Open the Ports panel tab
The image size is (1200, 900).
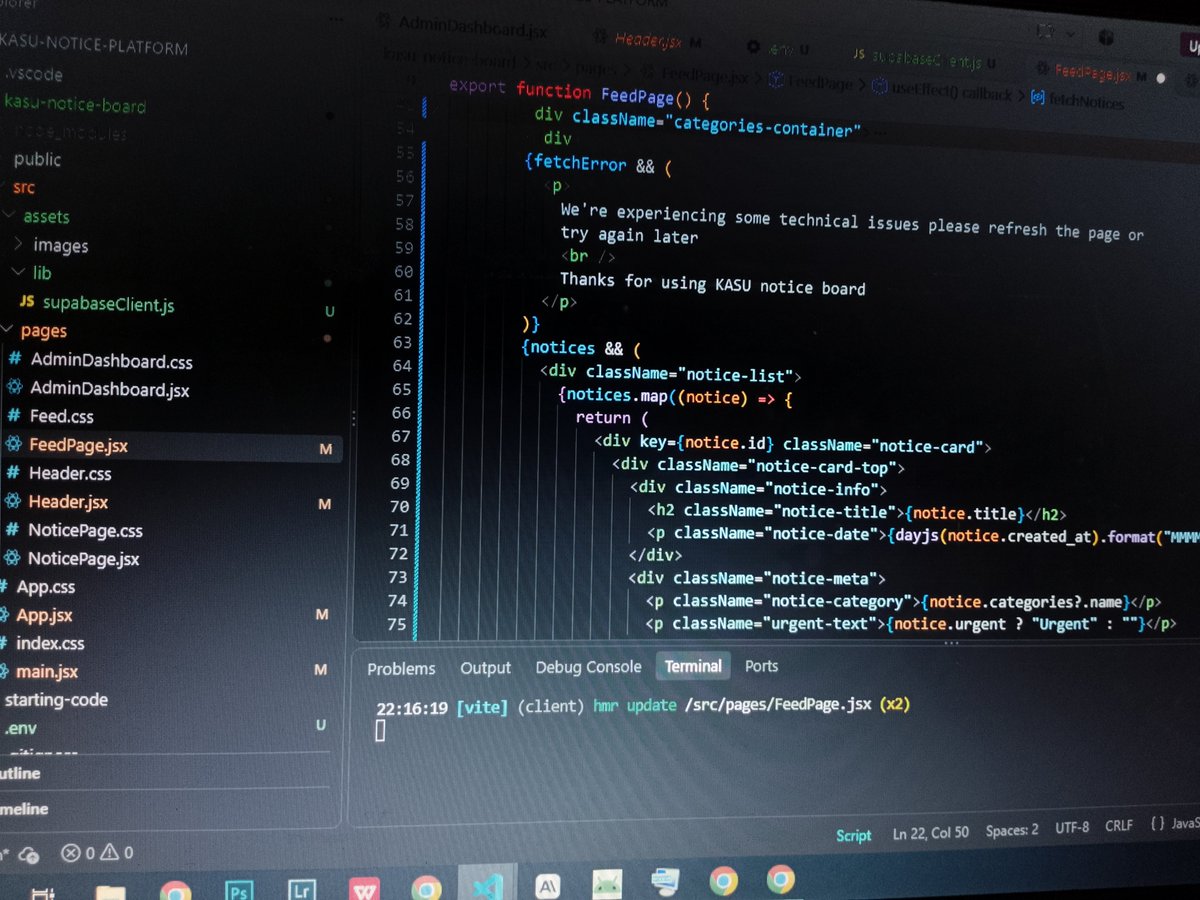coord(761,666)
